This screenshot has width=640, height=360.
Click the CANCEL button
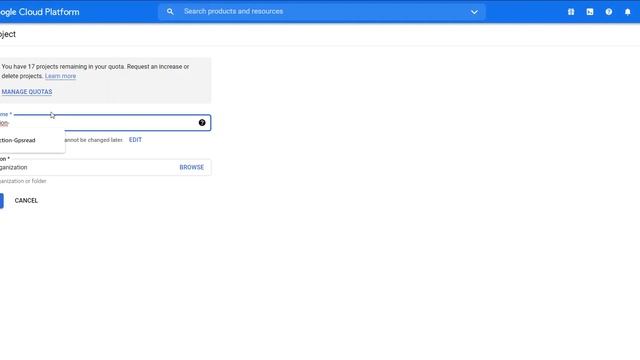(x=26, y=200)
